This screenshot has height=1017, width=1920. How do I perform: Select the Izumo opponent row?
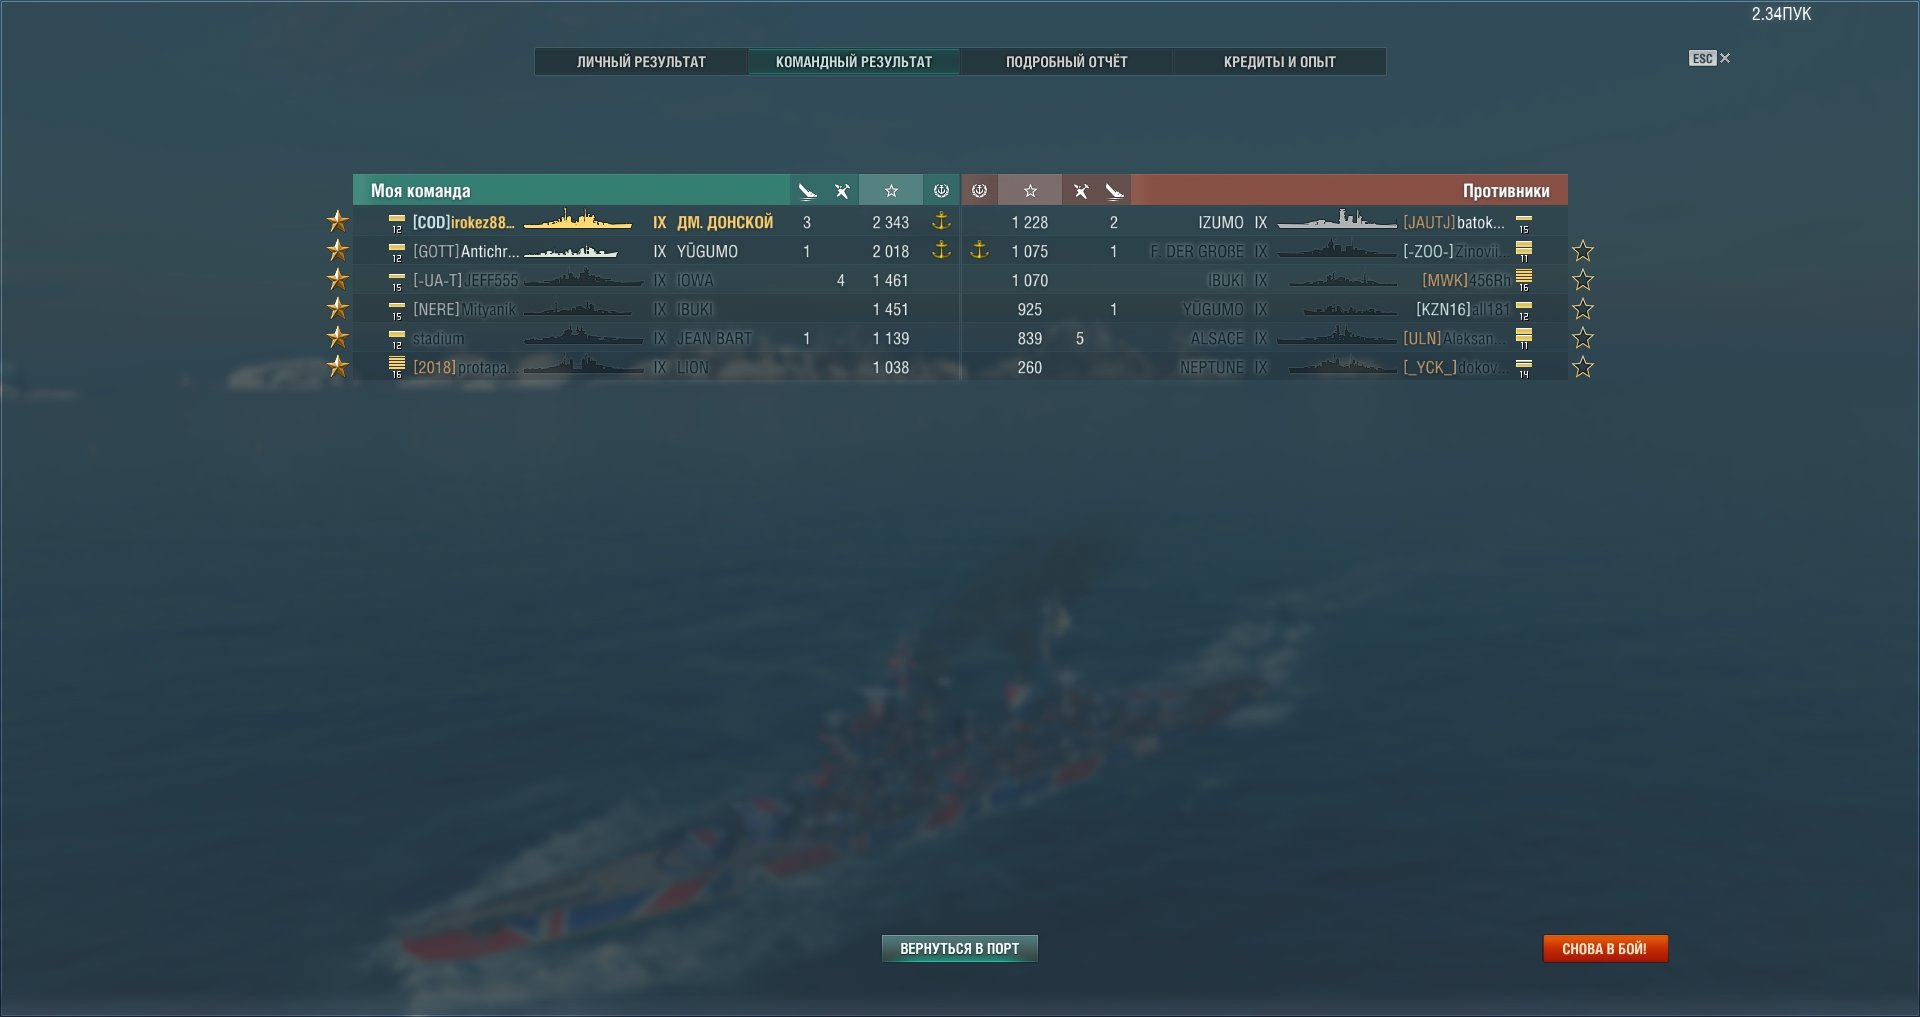click(1265, 222)
